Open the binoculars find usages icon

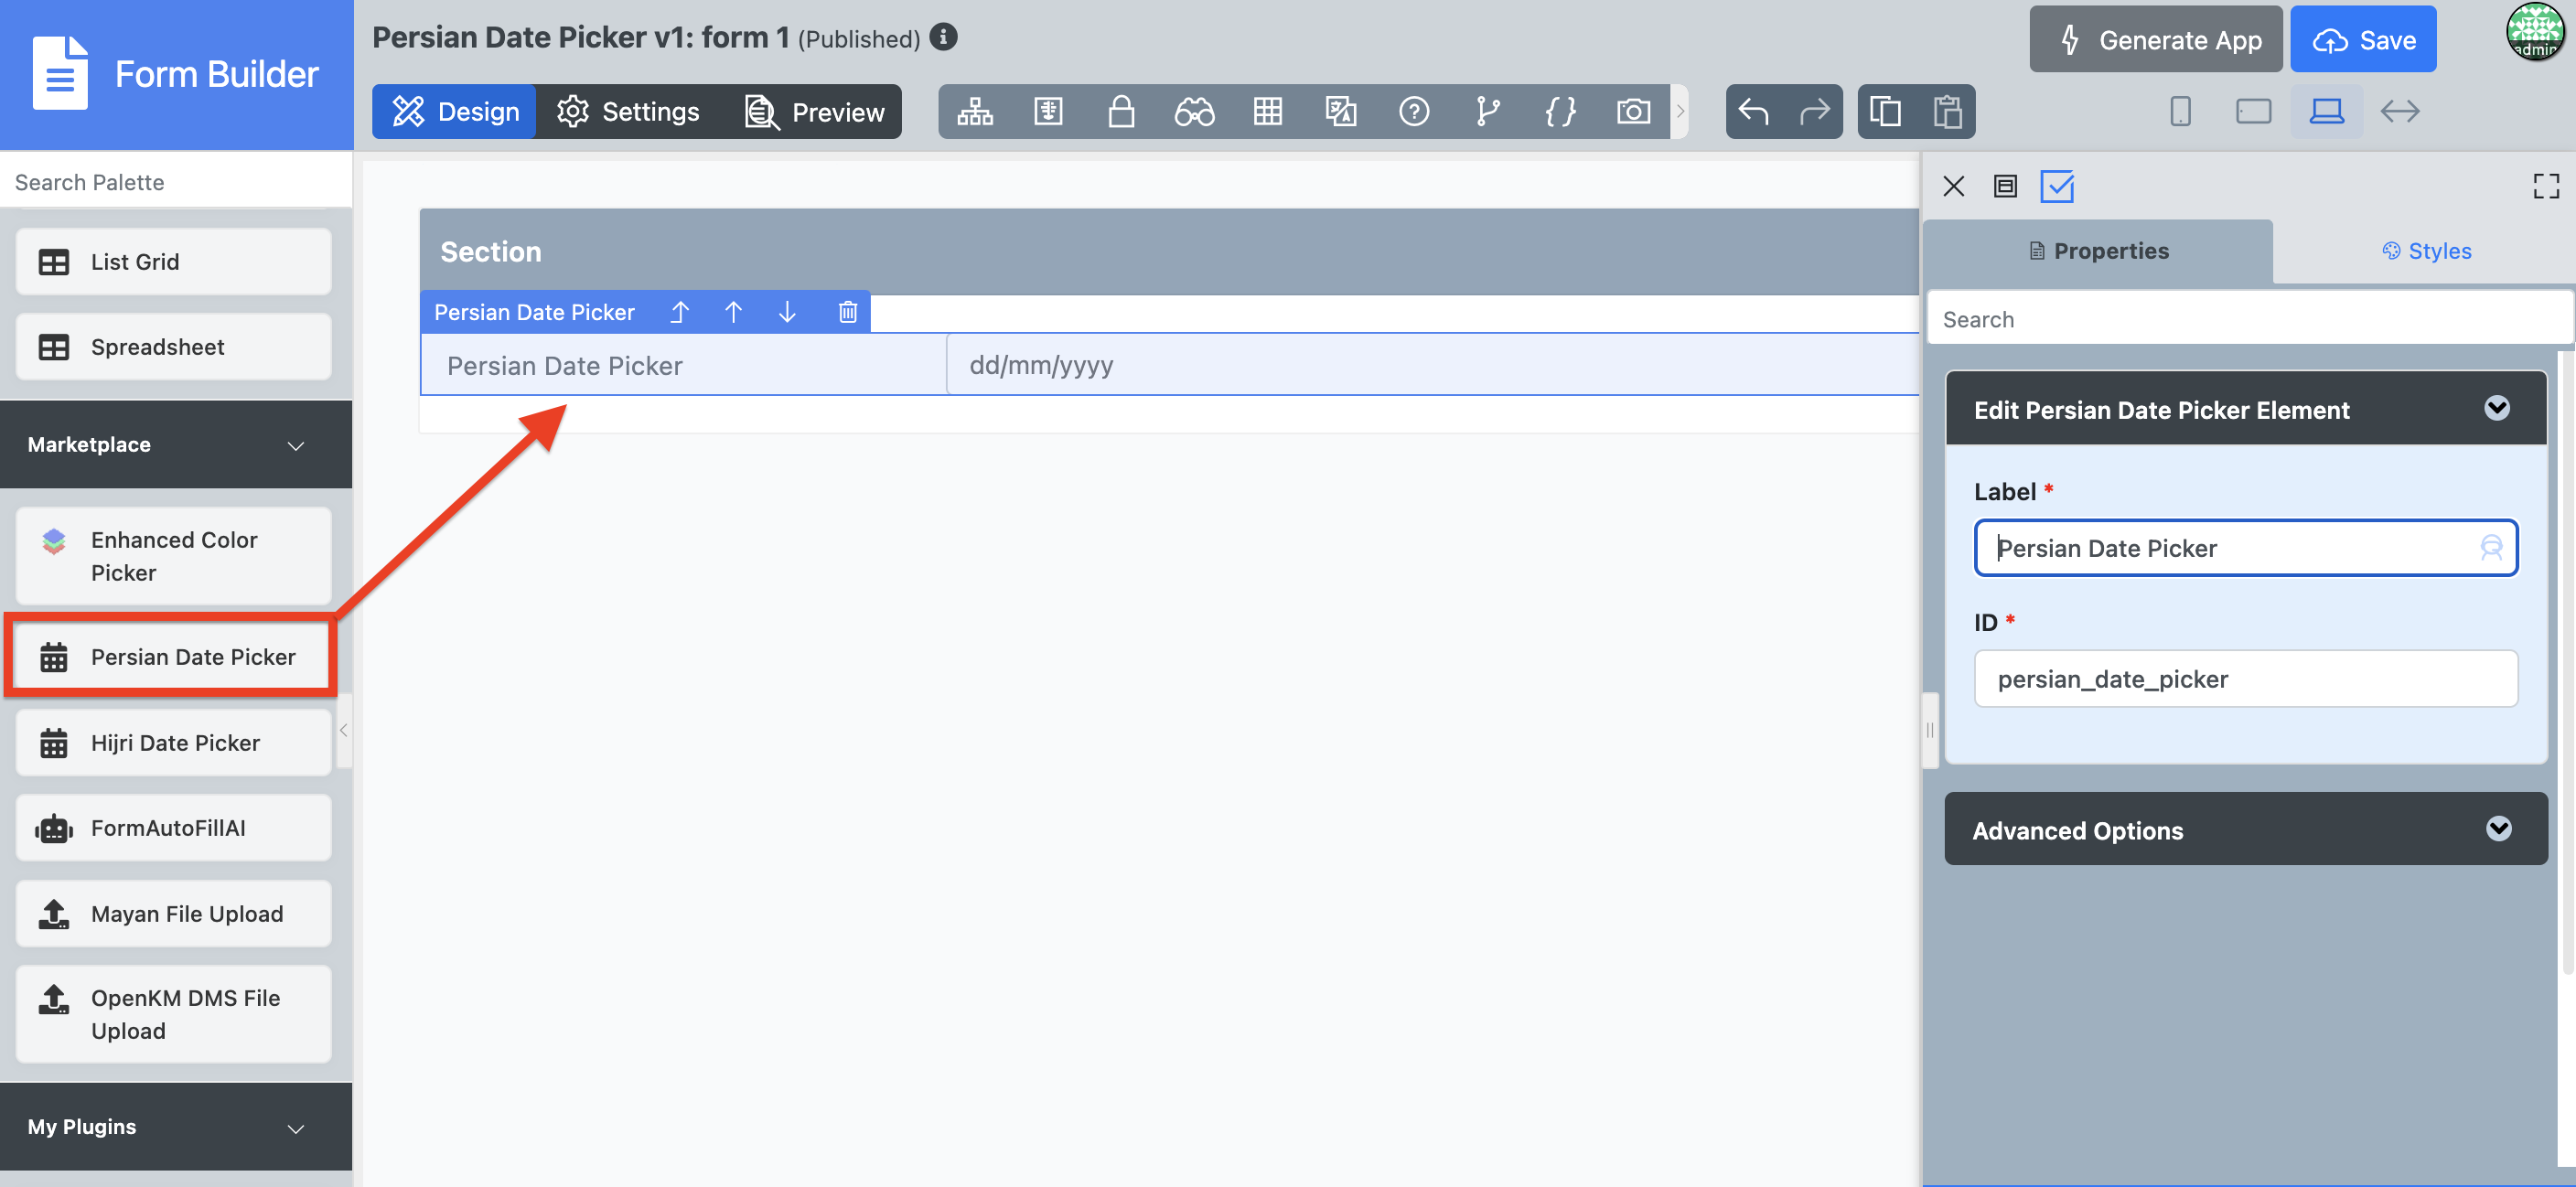click(1194, 111)
